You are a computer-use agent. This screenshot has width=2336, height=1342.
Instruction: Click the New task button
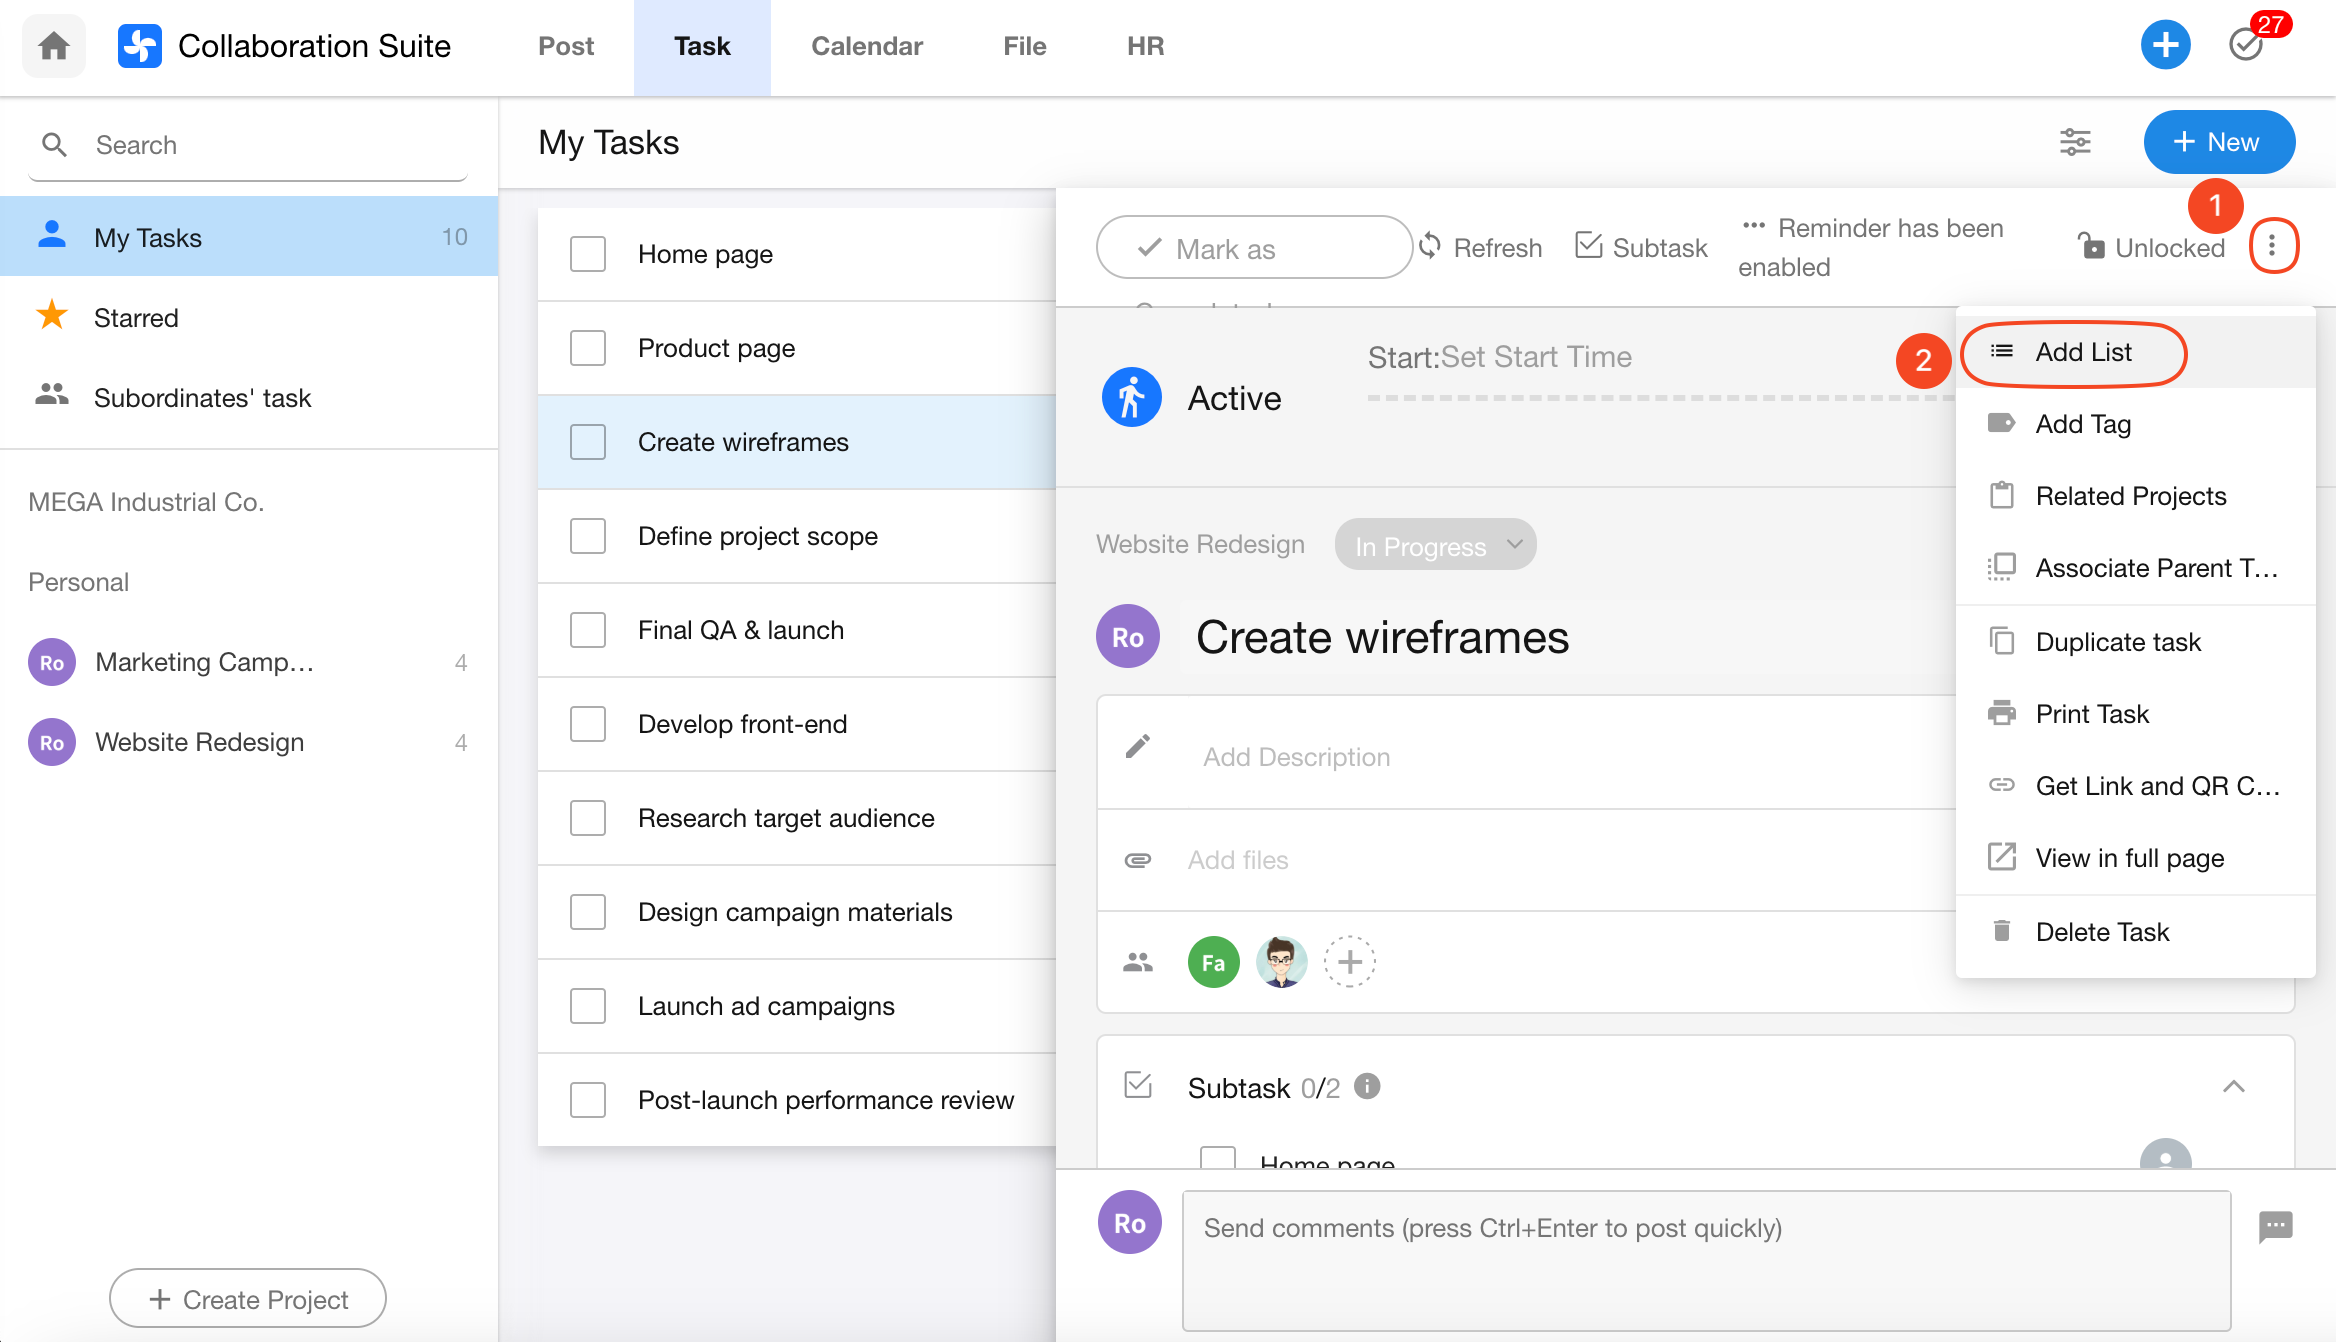click(2218, 142)
